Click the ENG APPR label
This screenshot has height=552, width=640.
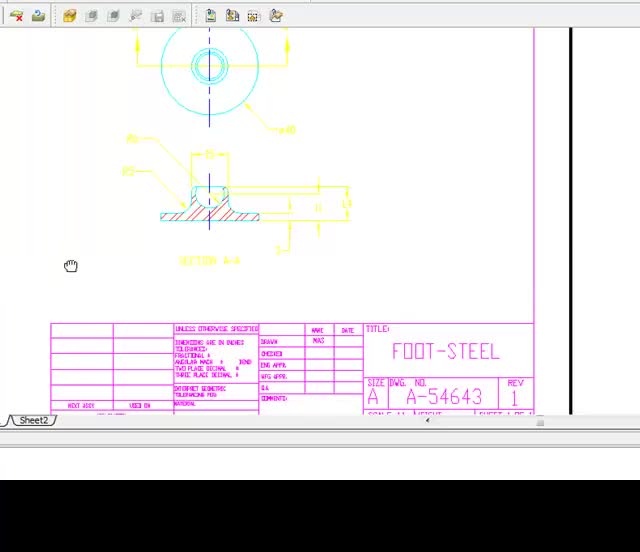click(273, 365)
